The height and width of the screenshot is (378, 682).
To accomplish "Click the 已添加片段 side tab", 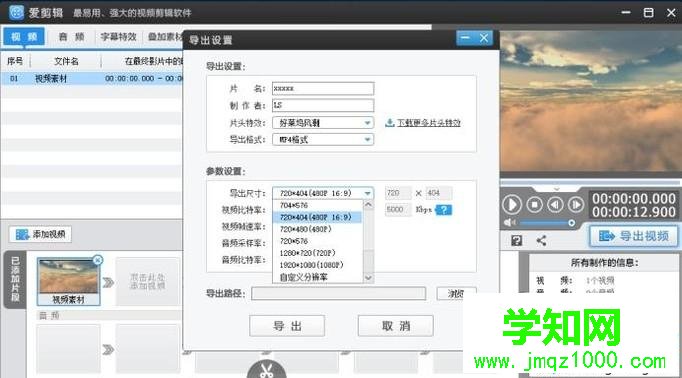I will coord(15,279).
